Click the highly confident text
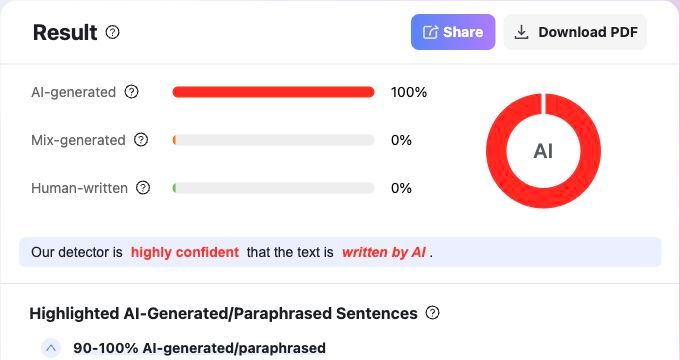 point(185,252)
